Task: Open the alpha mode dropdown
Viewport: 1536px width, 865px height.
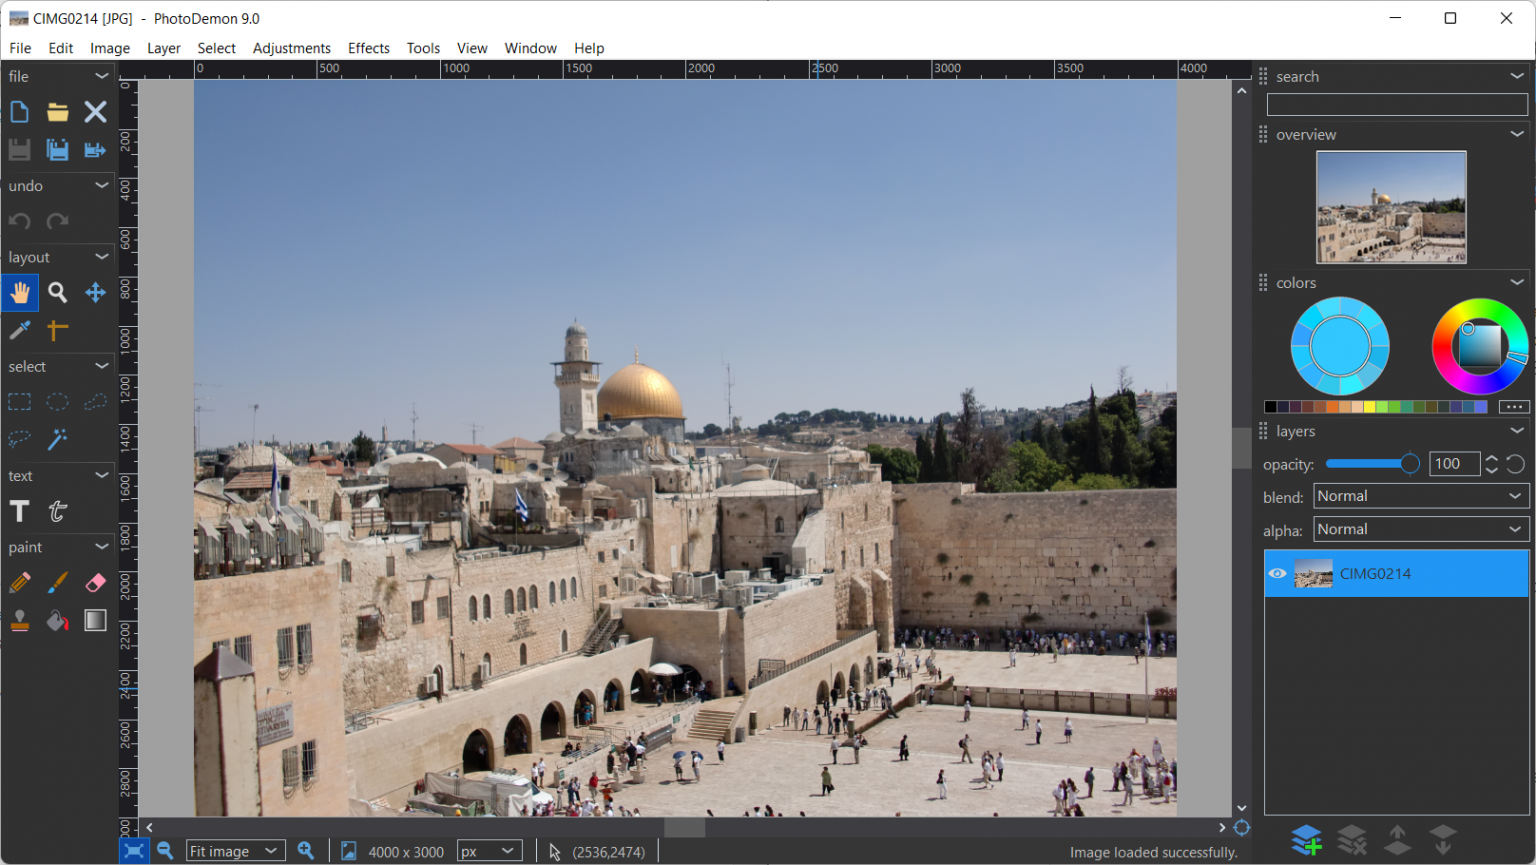Action: [1420, 530]
